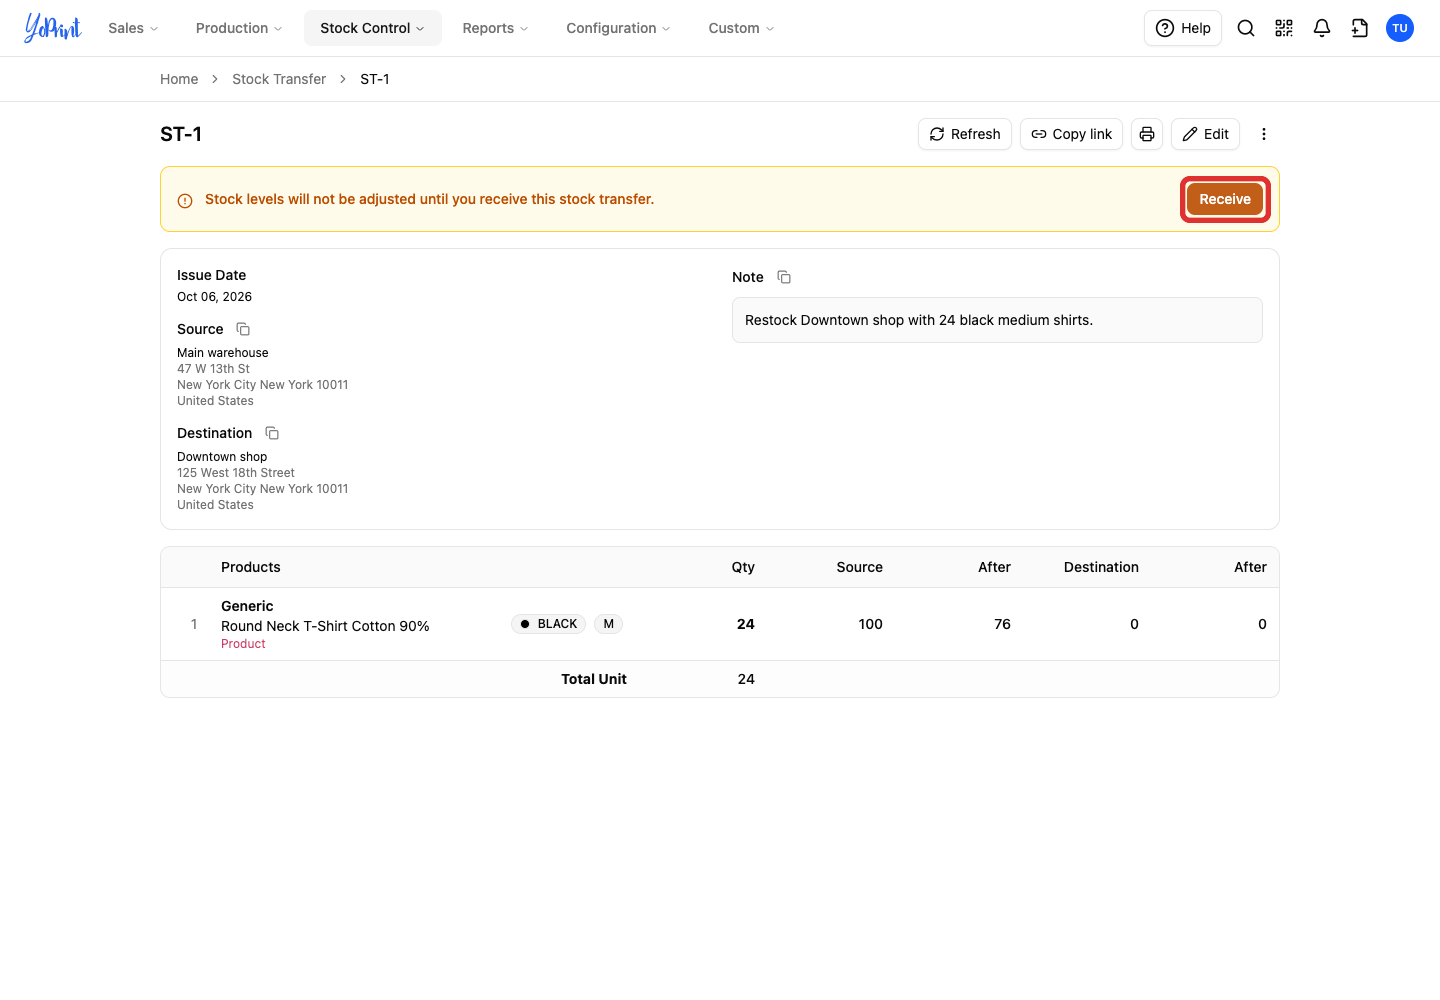This screenshot has width=1440, height=1000.
Task: Click the Total Unit label
Action: point(594,679)
